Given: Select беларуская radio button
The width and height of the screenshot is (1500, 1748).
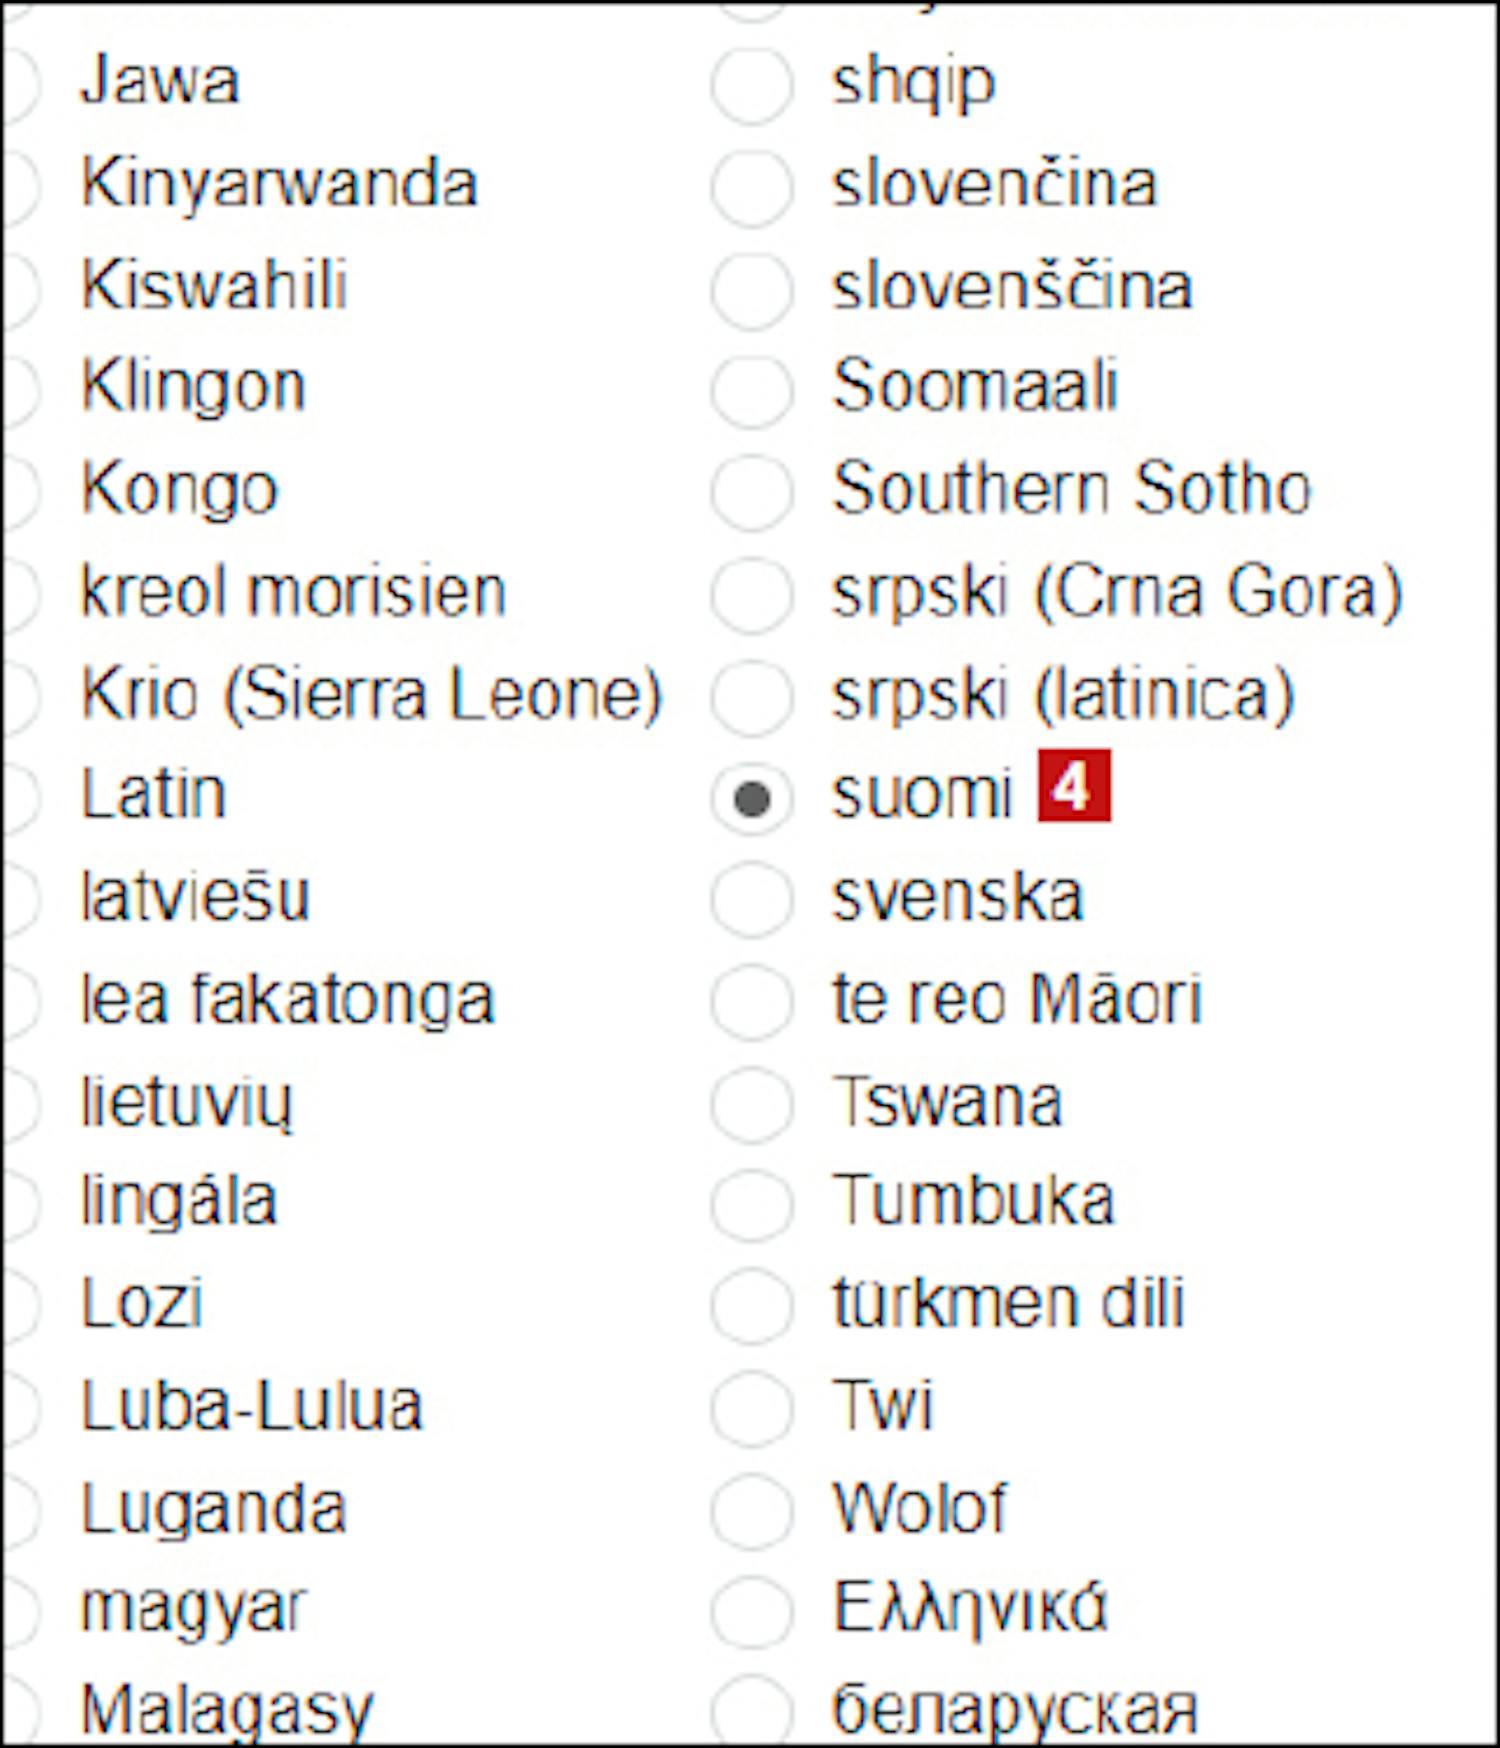Looking at the screenshot, I should pos(752,1712).
